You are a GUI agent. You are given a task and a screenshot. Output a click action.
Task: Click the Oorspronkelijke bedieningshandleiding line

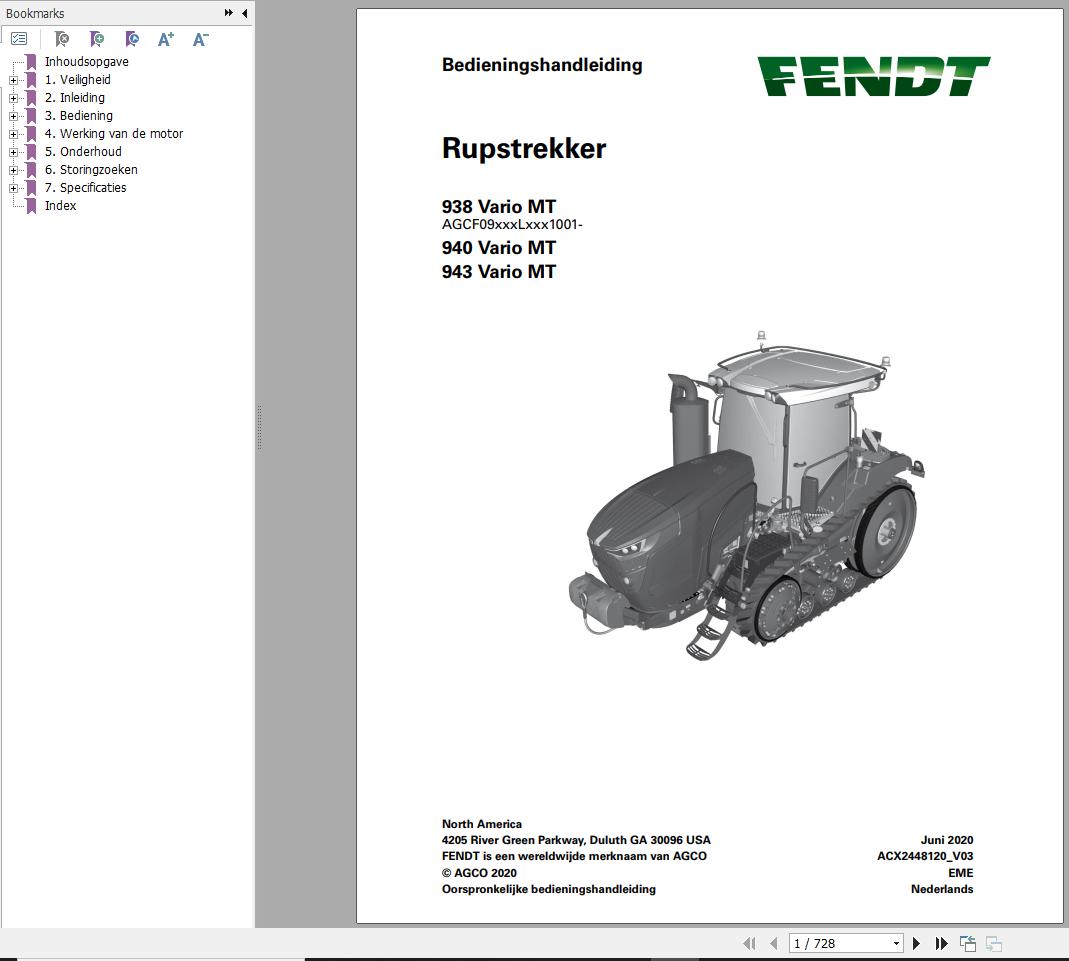(x=549, y=889)
